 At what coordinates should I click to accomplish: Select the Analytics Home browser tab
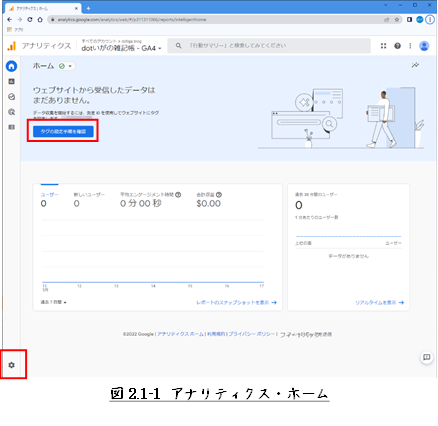(x=42, y=8)
